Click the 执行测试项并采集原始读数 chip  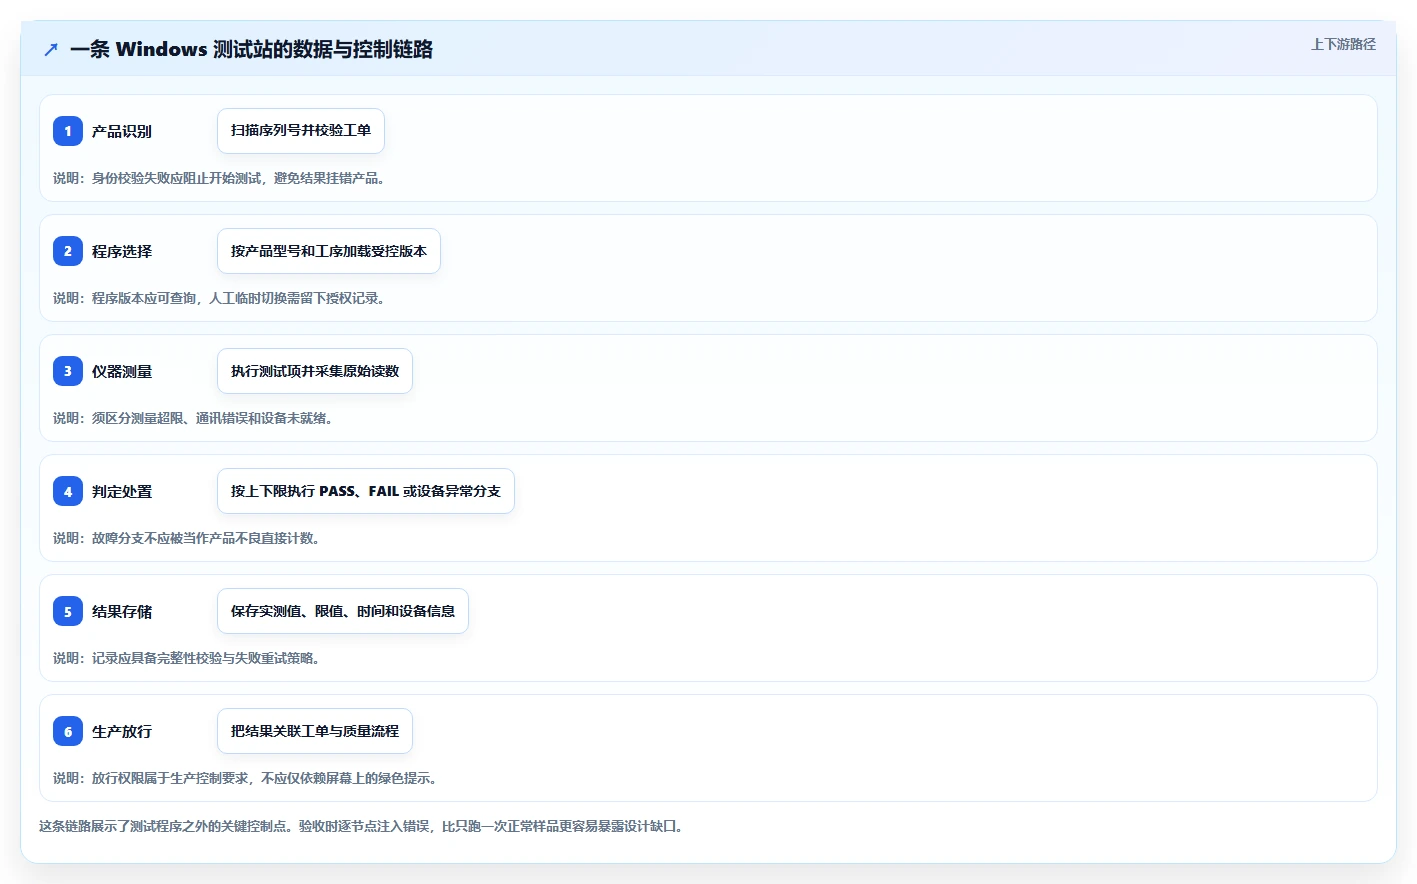315,371
